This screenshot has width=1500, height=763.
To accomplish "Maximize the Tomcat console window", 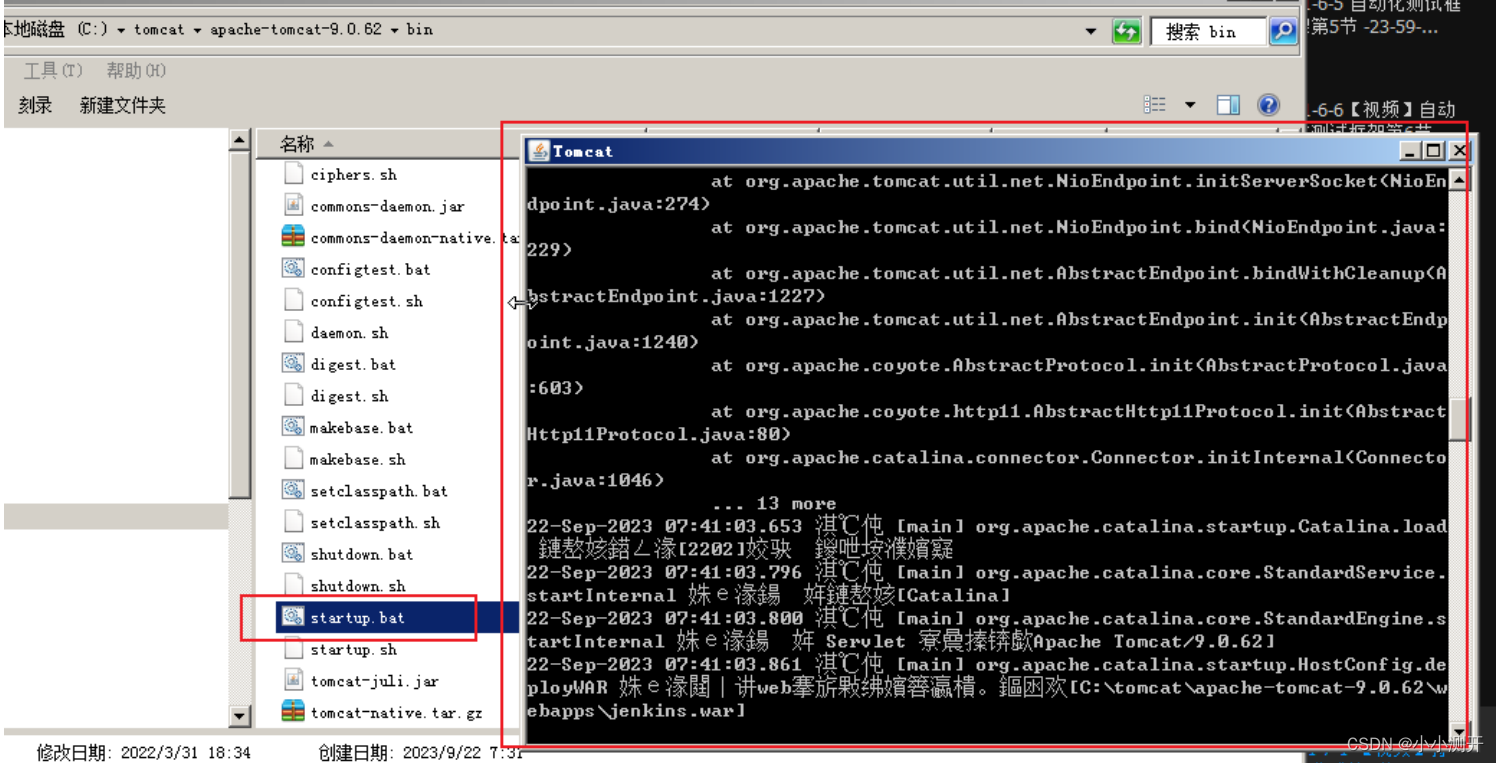I will 1435,151.
